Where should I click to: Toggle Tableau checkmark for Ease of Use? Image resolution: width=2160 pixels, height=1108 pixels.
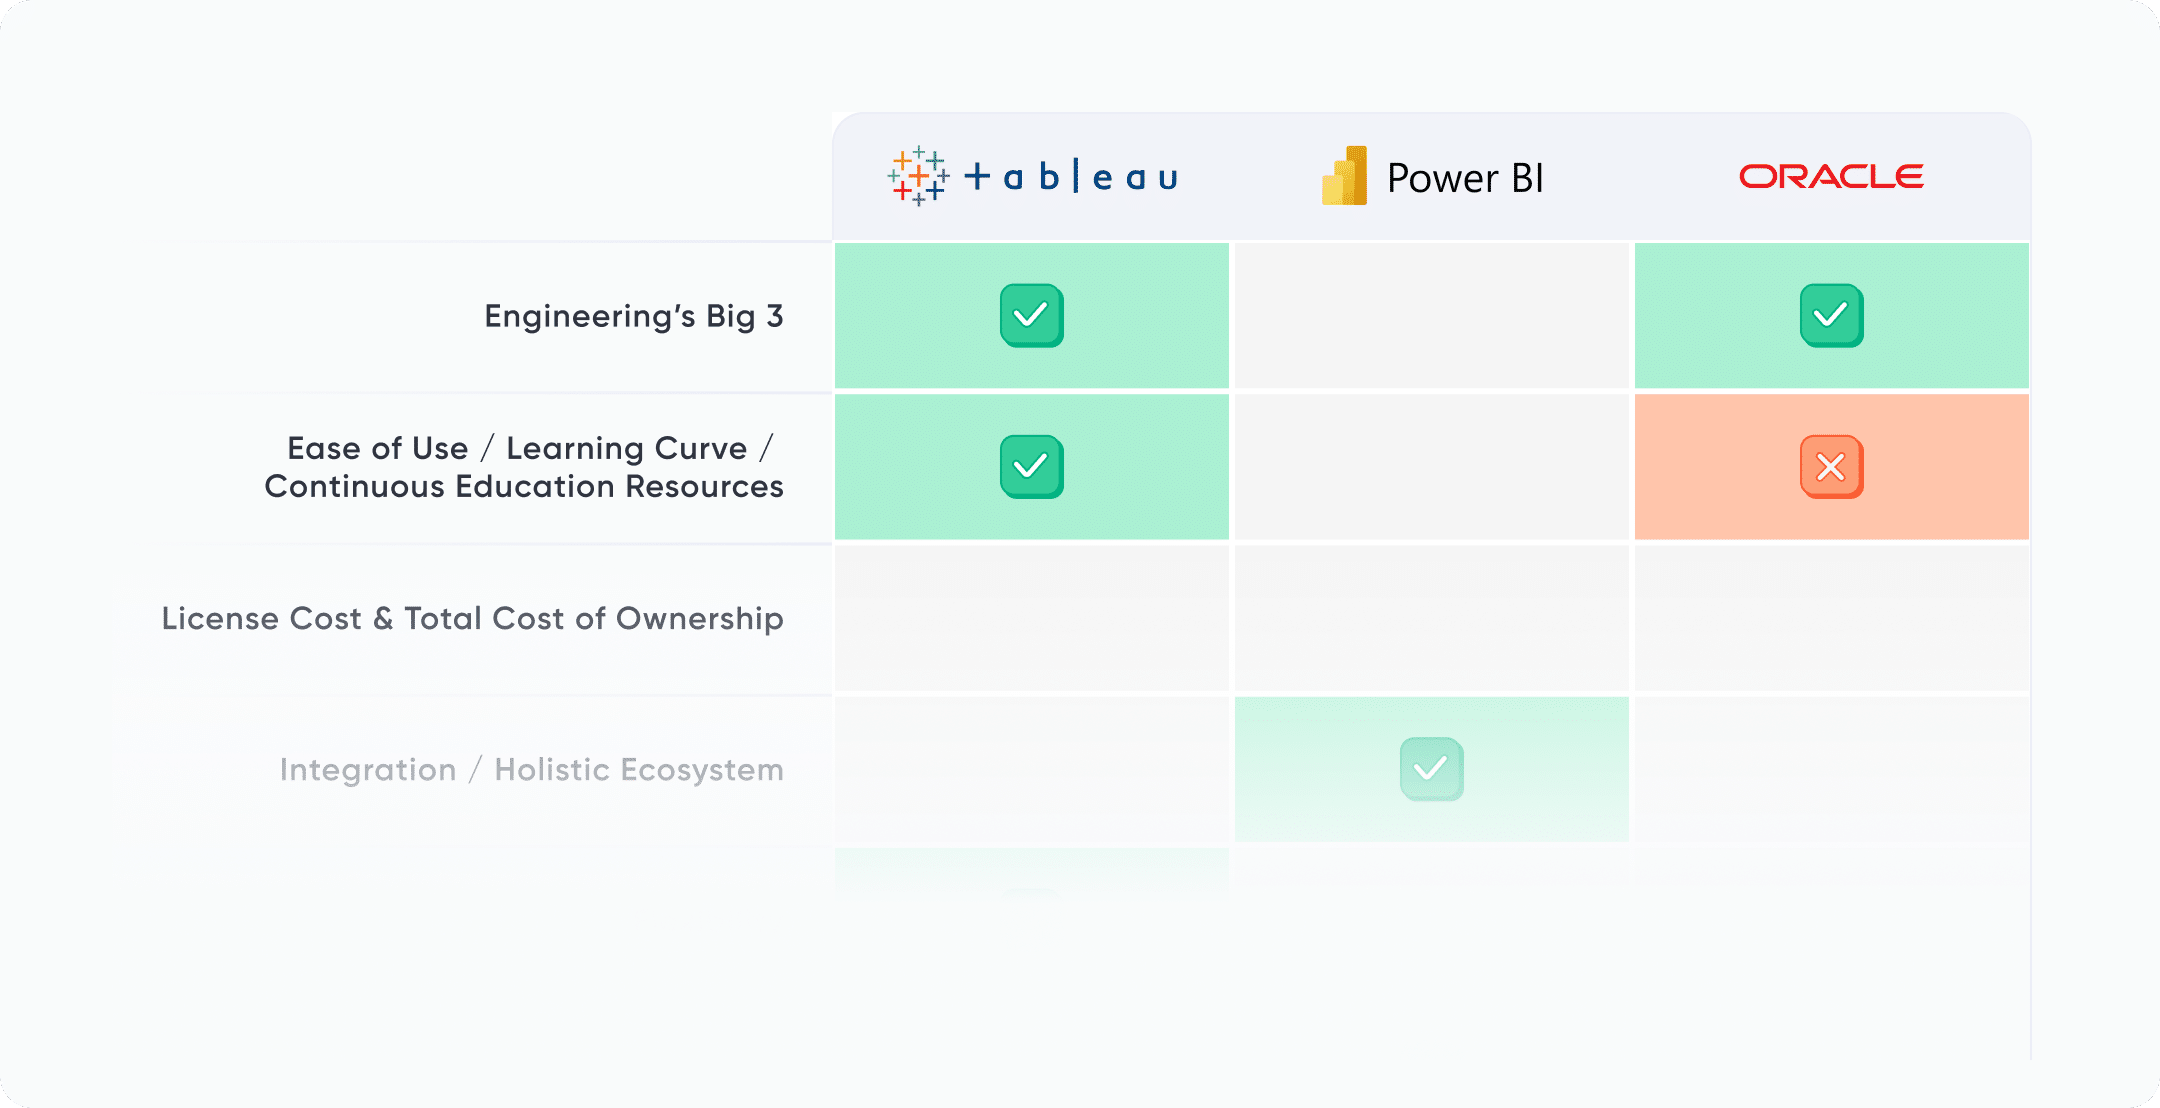tap(1031, 467)
